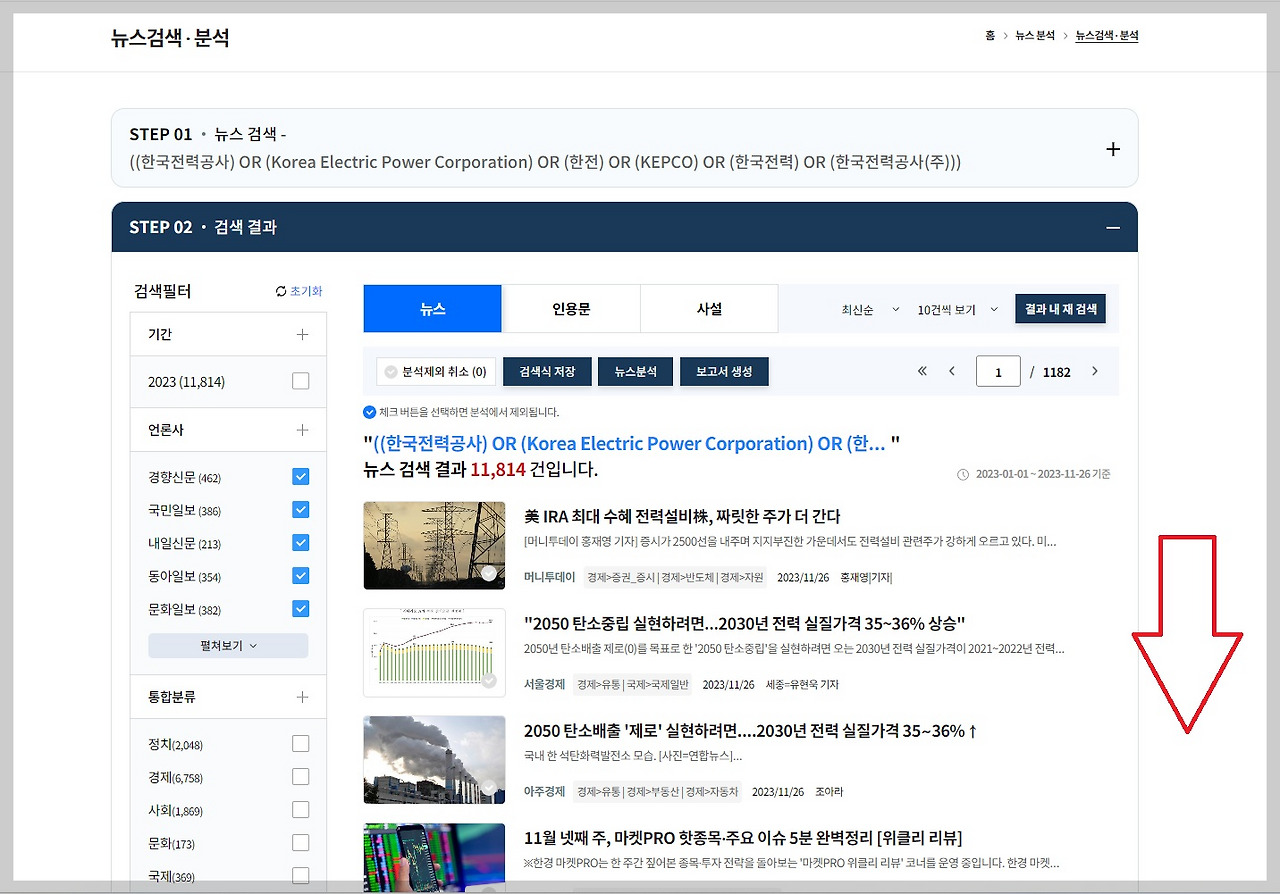Click the highlighted search query title text
Viewport: 1280px width, 894px height.
pyautogui.click(x=629, y=444)
